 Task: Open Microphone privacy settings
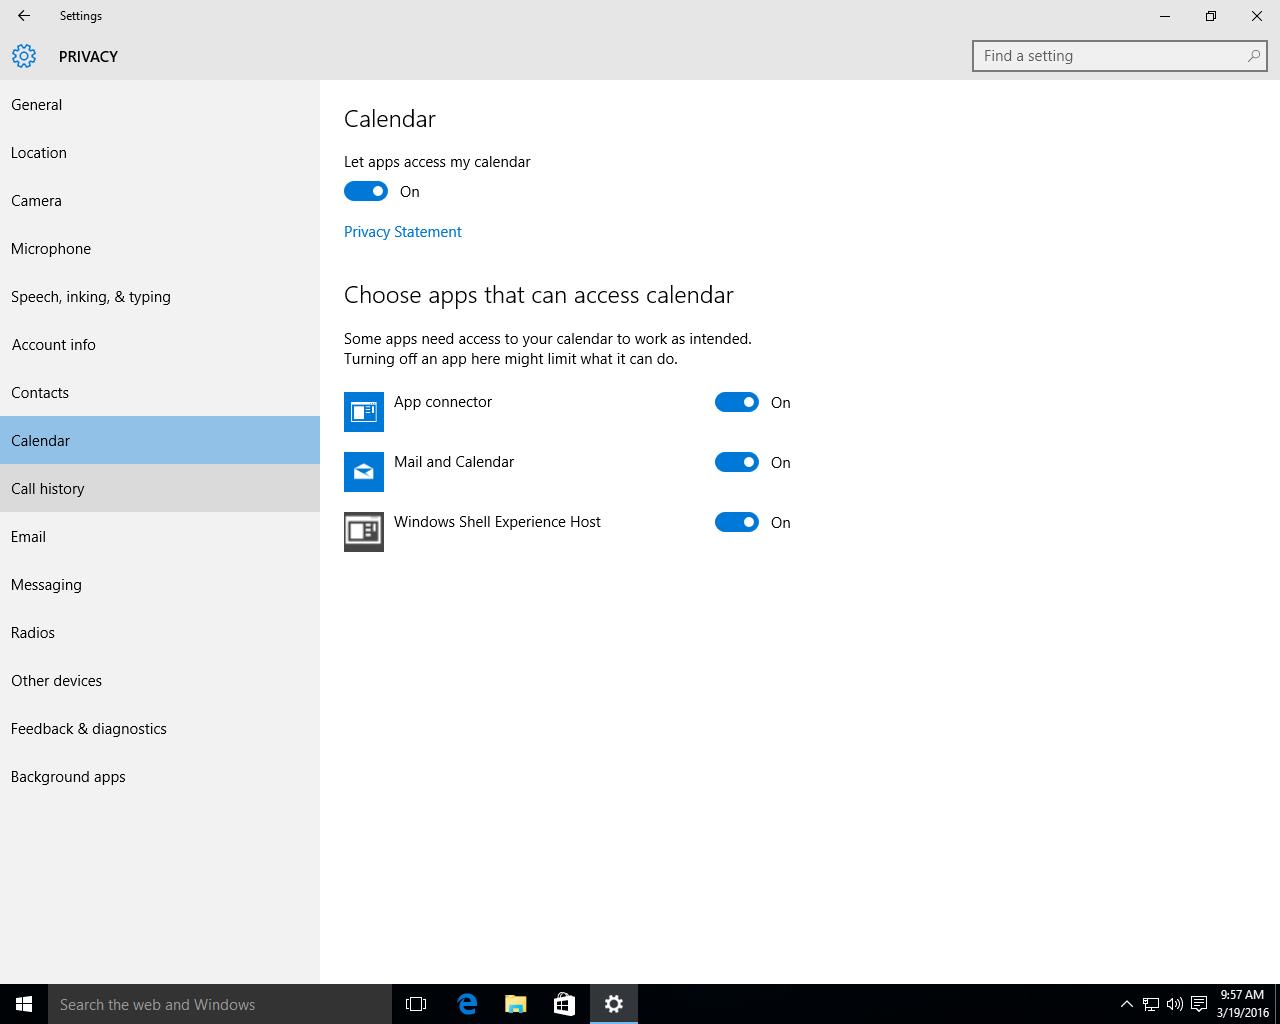160,248
